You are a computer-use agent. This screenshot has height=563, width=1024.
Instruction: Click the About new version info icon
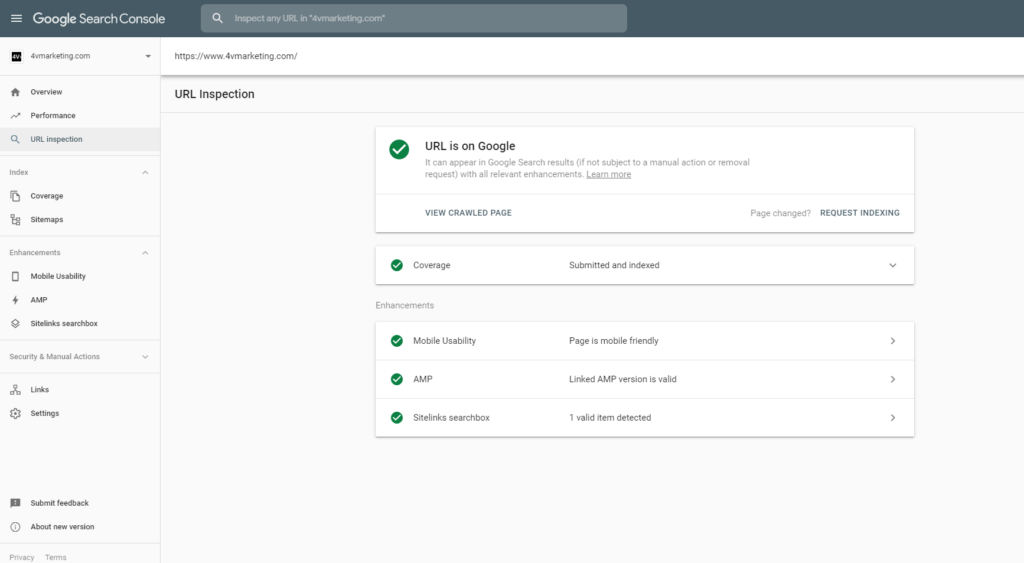[x=15, y=527]
